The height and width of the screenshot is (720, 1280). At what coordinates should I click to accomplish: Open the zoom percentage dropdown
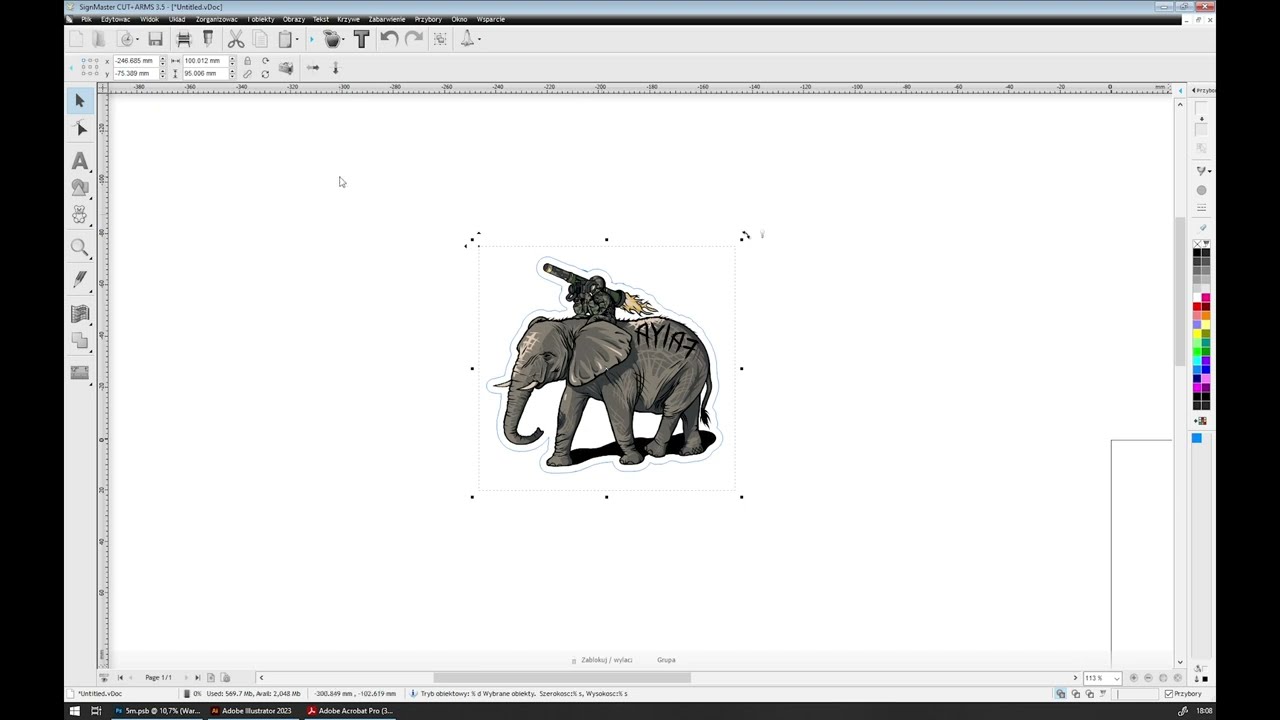tap(1117, 678)
